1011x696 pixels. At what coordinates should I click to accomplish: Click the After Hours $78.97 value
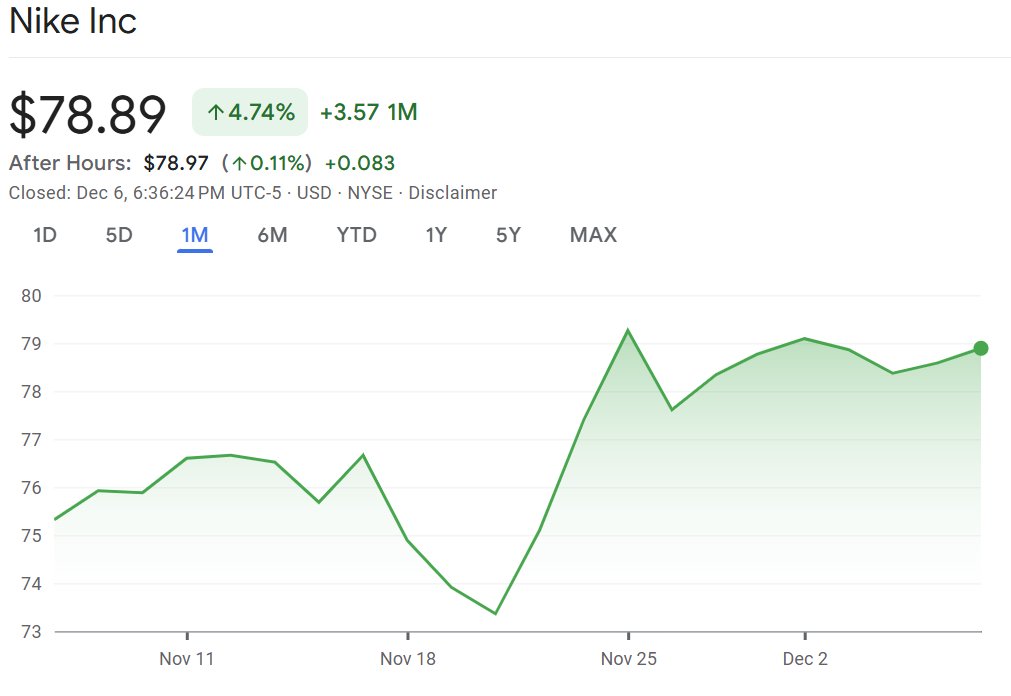click(x=176, y=163)
